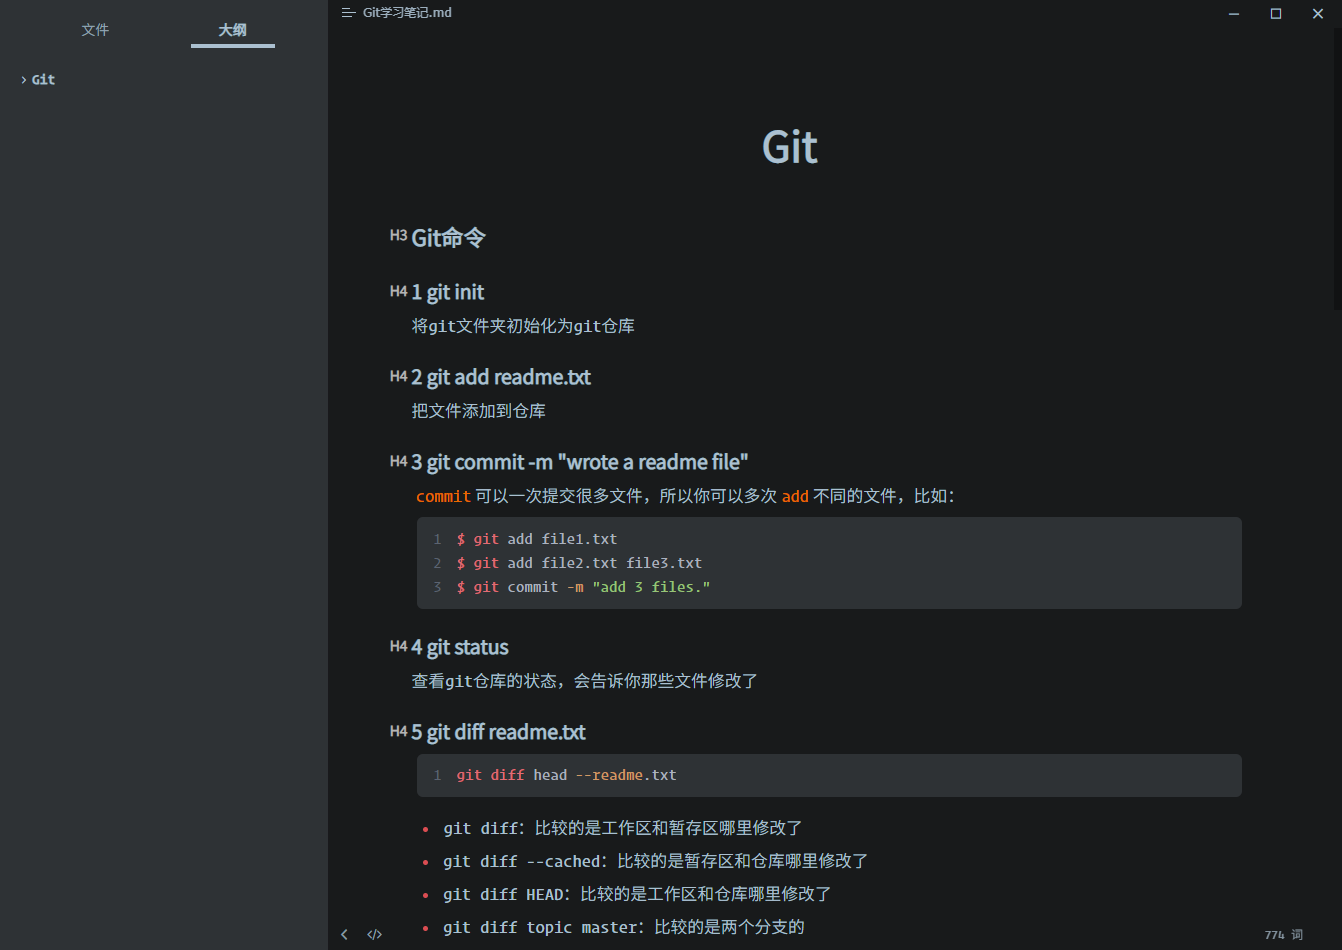Click code line git diff head --readme.txt
This screenshot has width=1342, height=950.
pyautogui.click(x=566, y=775)
